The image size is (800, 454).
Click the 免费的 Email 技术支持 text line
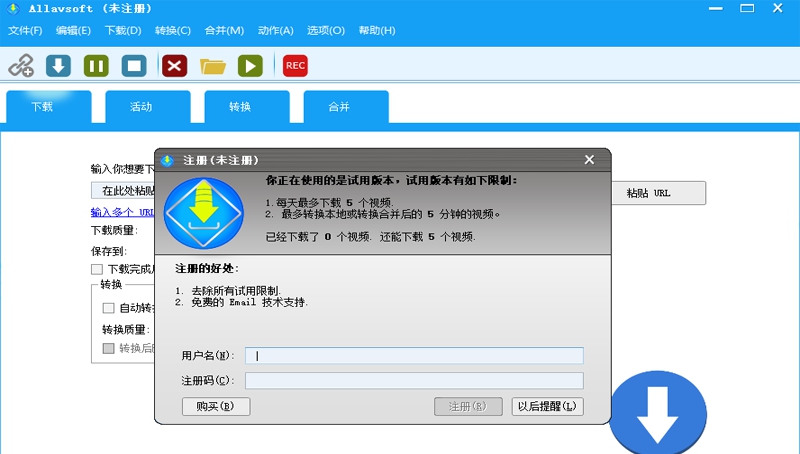coord(249,302)
